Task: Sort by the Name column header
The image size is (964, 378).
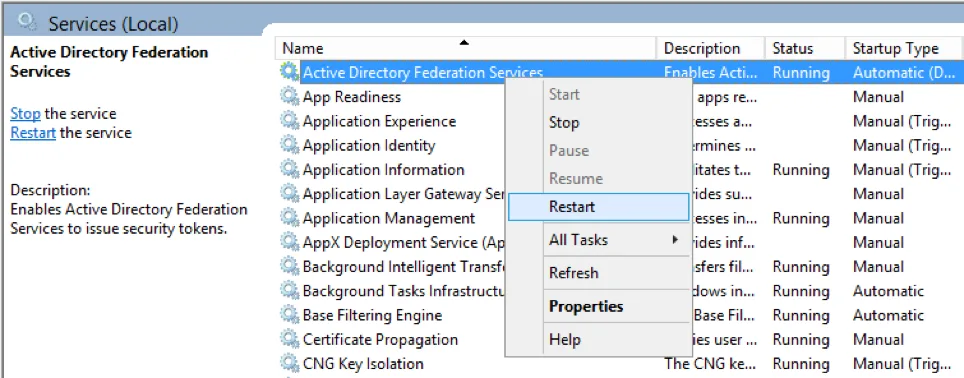Action: tap(465, 49)
